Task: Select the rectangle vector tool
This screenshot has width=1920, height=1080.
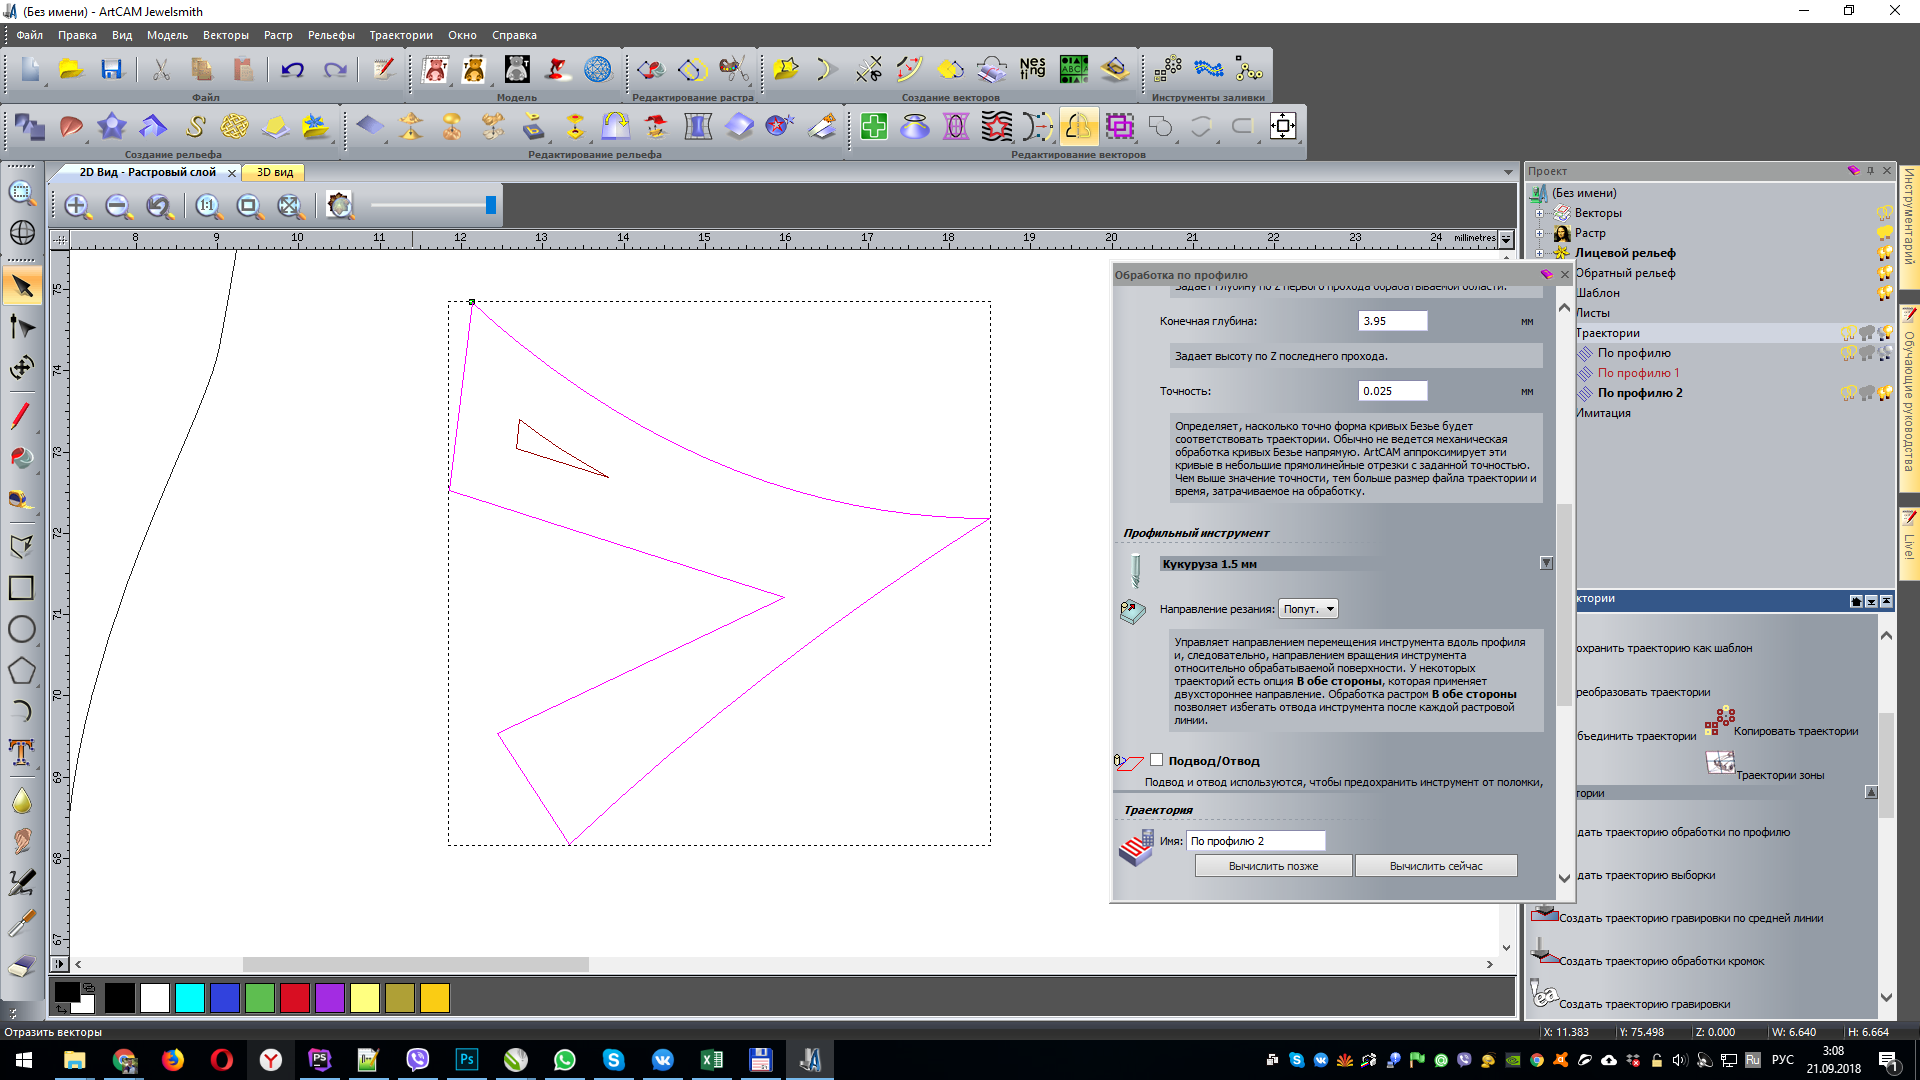Action: [21, 588]
